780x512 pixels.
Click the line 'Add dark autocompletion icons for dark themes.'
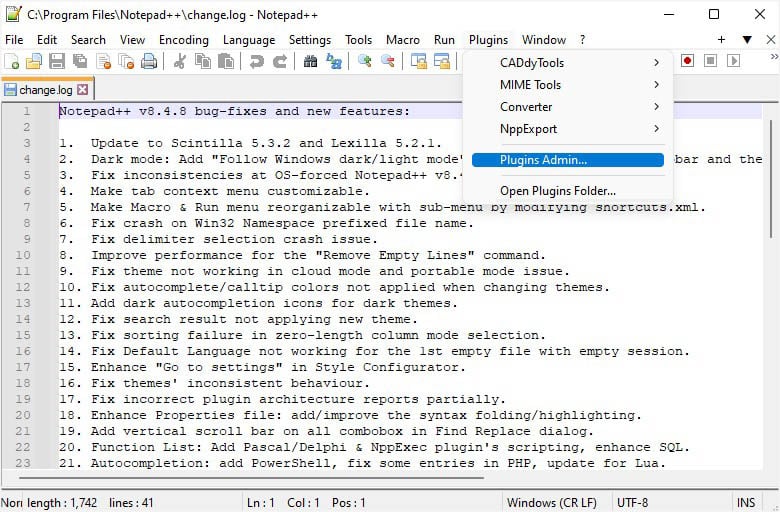tap(274, 303)
